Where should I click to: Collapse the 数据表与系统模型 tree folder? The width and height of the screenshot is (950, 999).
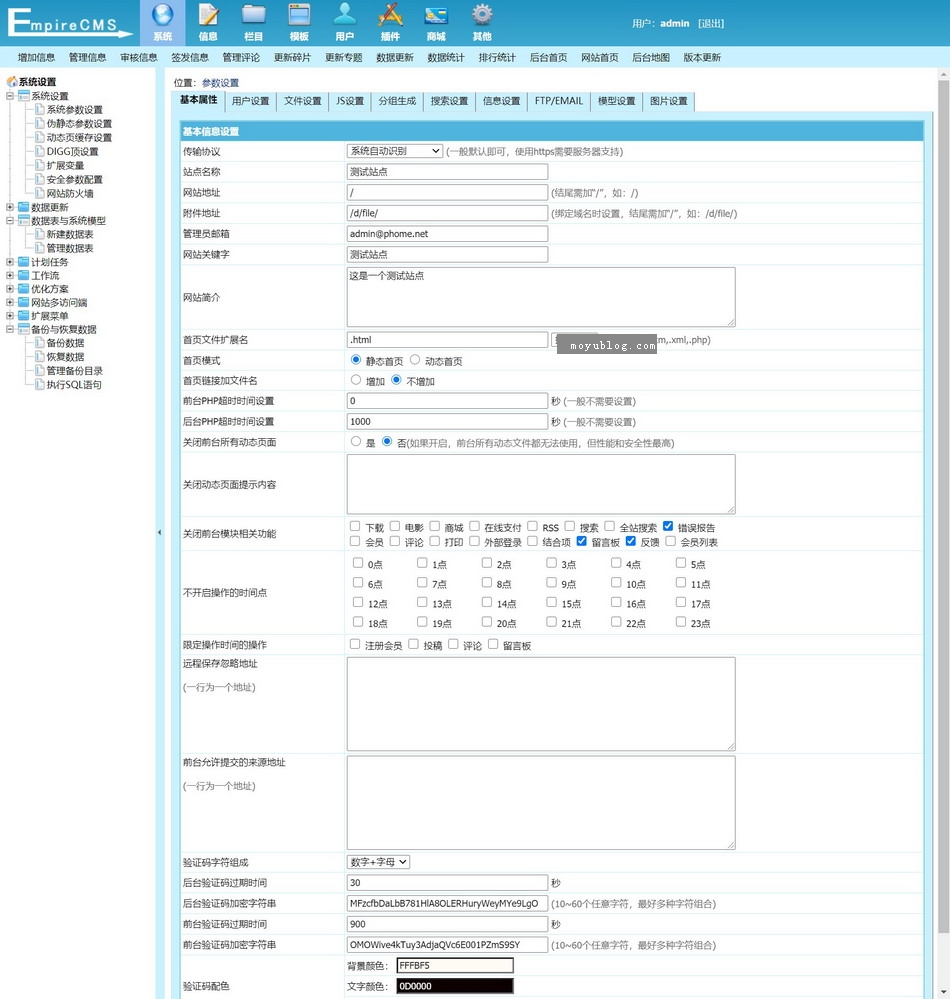tap(10, 220)
